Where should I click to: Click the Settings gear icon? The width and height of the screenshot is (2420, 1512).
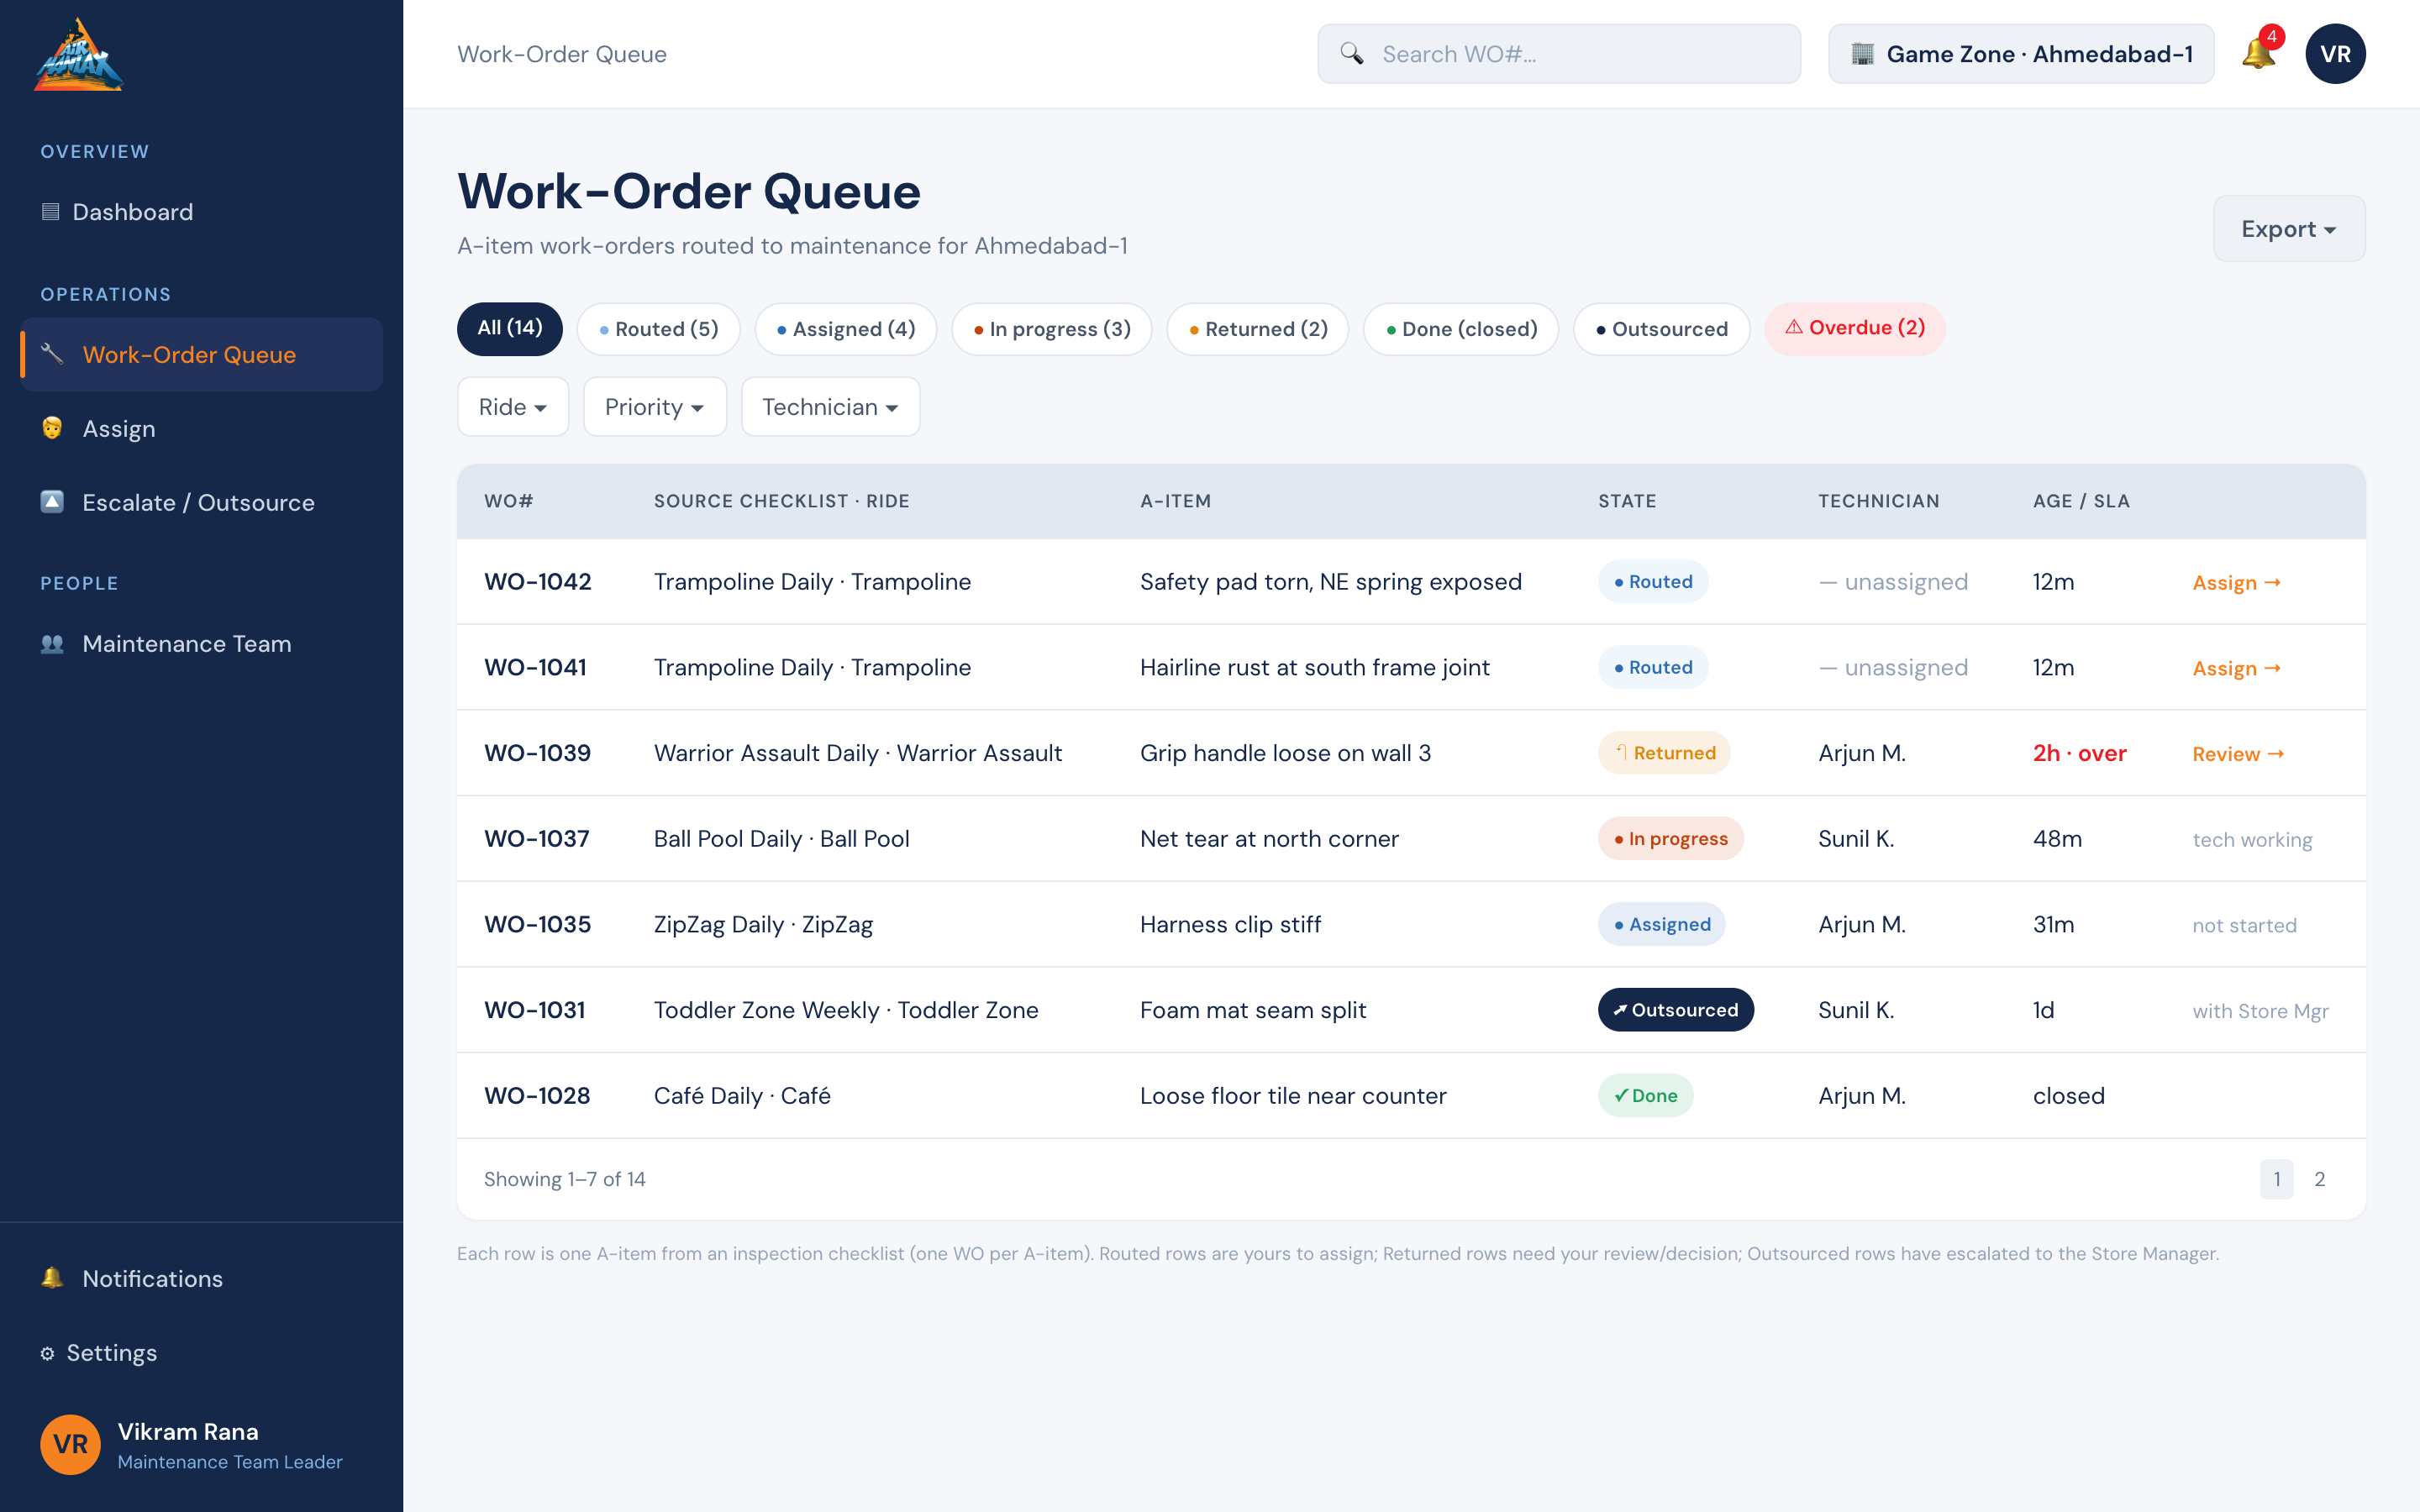click(47, 1353)
